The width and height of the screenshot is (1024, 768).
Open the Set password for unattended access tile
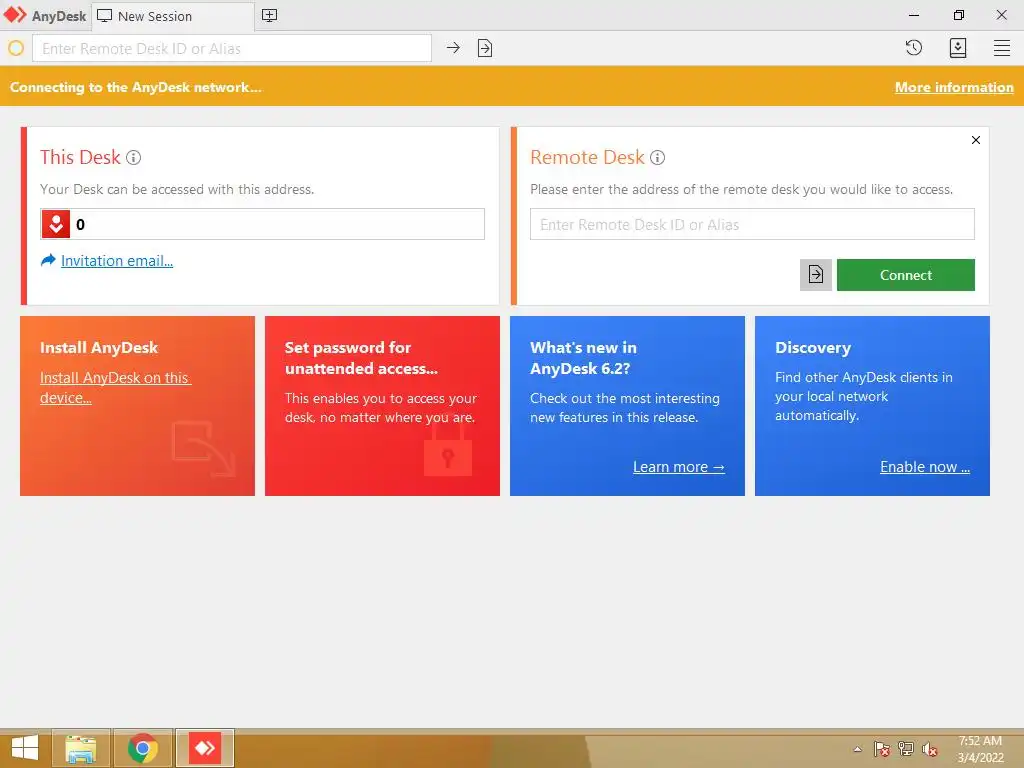pos(382,406)
